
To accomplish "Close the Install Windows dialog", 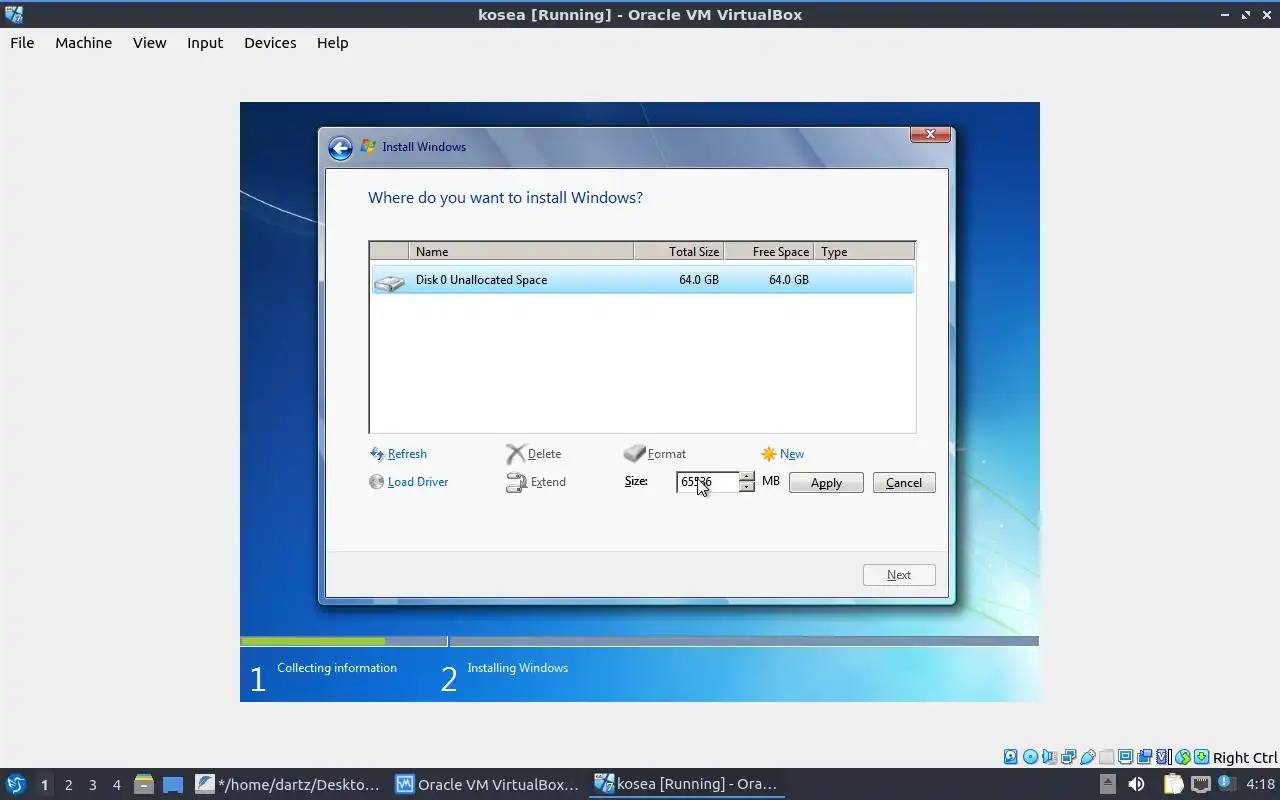I will tap(930, 134).
